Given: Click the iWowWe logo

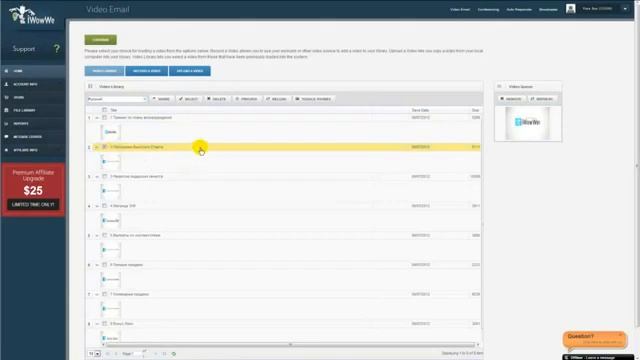Looking at the screenshot, I should coord(32,16).
